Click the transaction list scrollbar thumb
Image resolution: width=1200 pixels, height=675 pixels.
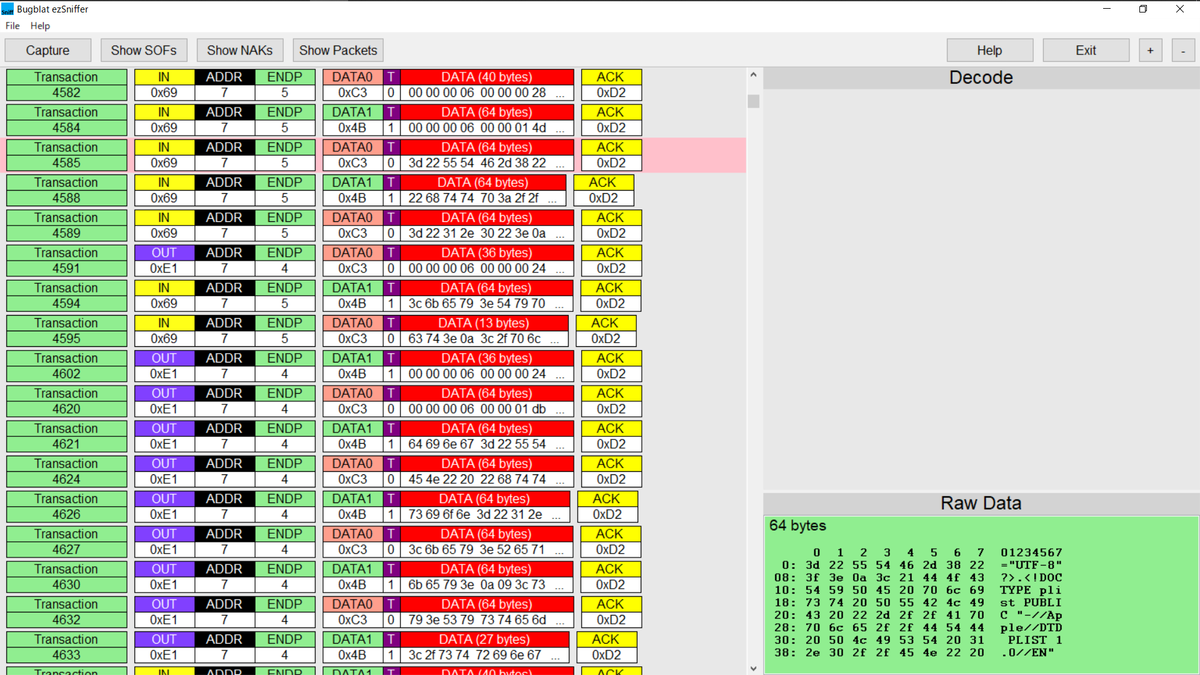(754, 101)
